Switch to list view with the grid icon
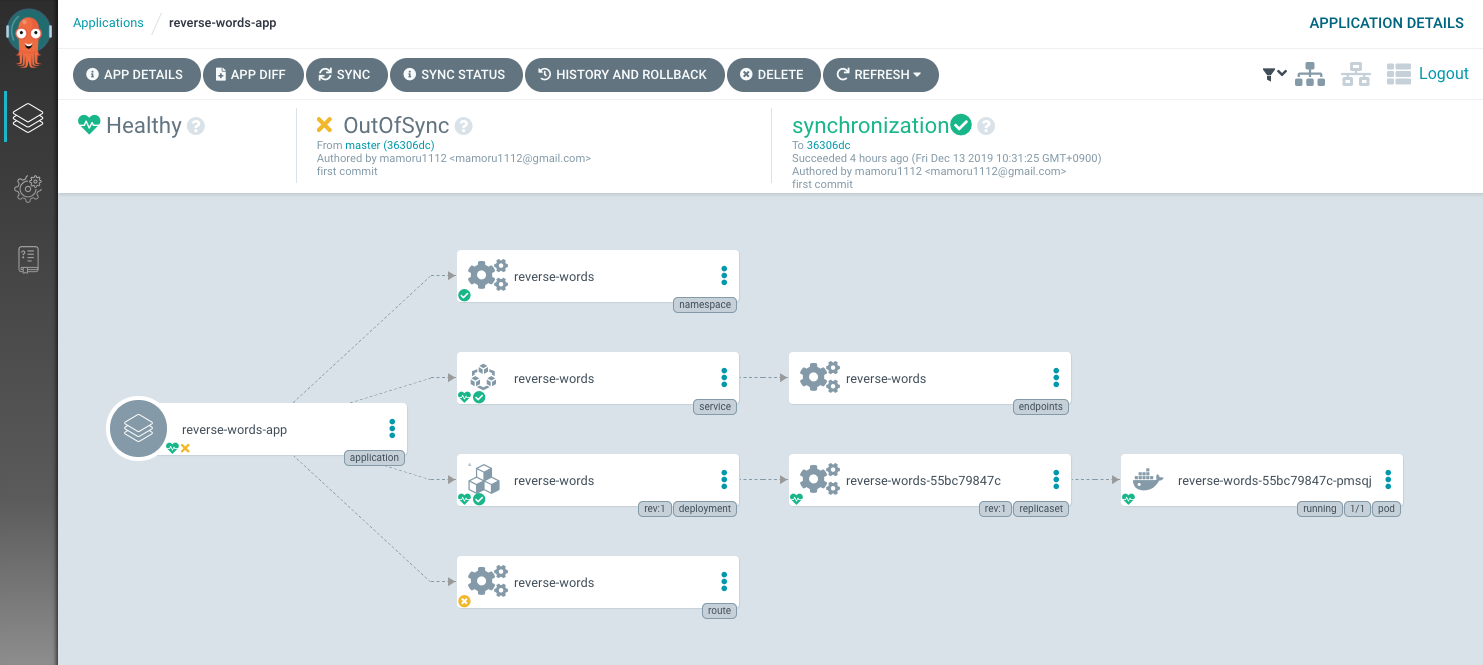Viewport: 1483px width, 665px height. point(1398,73)
